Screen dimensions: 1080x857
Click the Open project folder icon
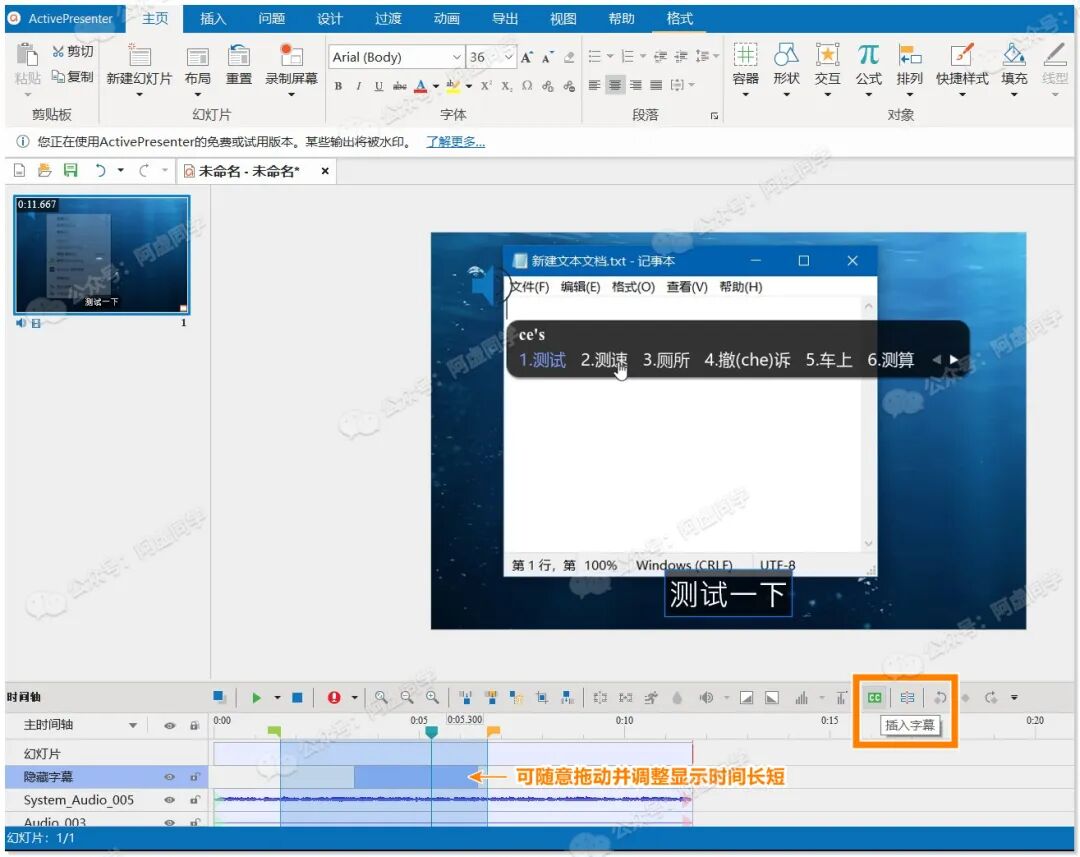(45, 170)
